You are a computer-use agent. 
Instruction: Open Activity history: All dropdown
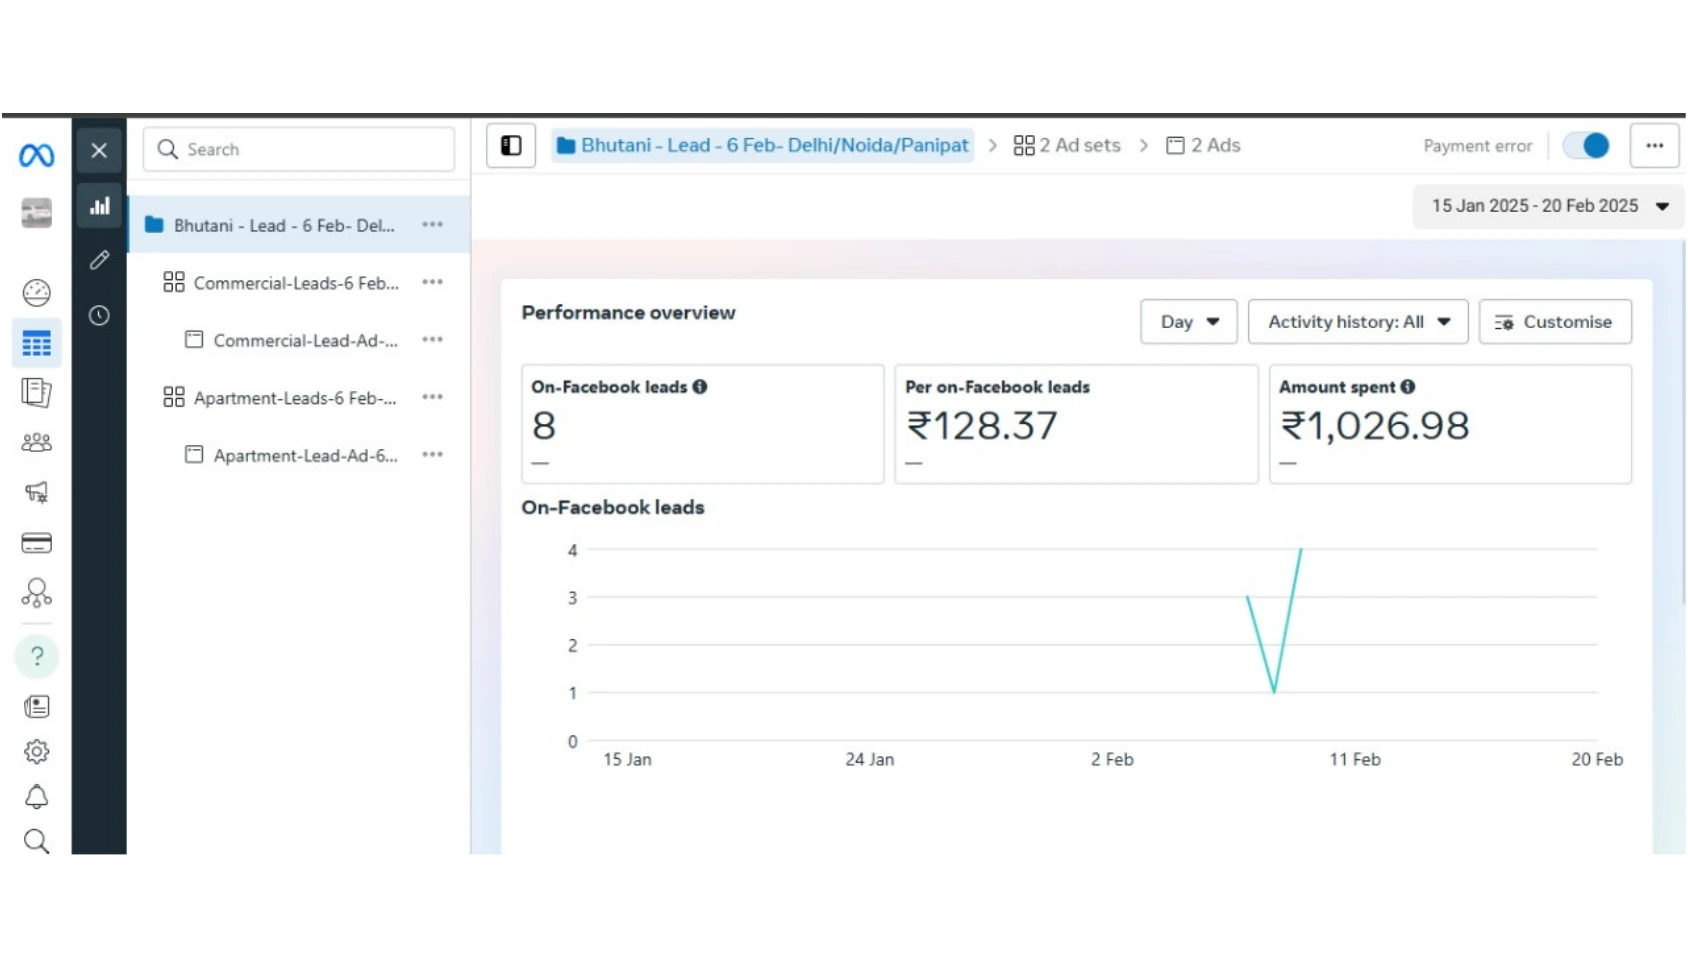pyautogui.click(x=1358, y=322)
